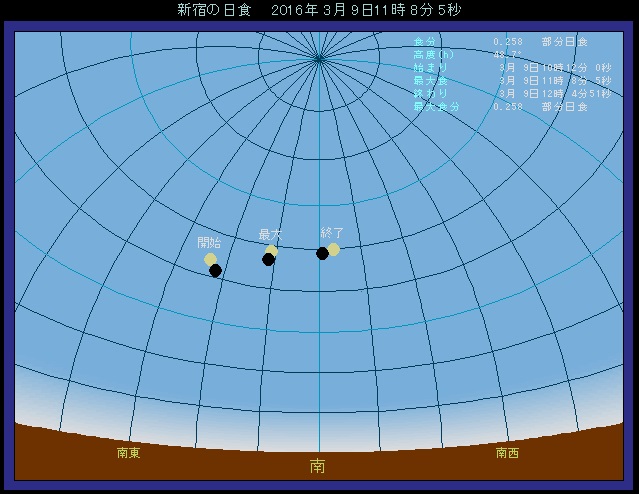
Task: Click the celestial pole where grid lines converge
Action: (319, 60)
